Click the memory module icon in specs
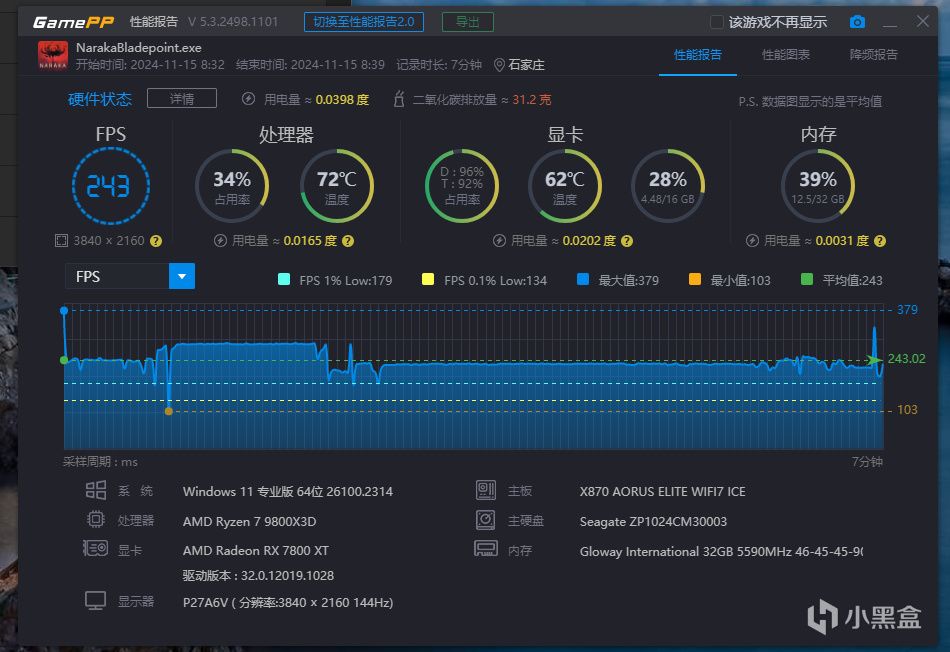Viewport: 950px width, 652px height. pos(486,548)
